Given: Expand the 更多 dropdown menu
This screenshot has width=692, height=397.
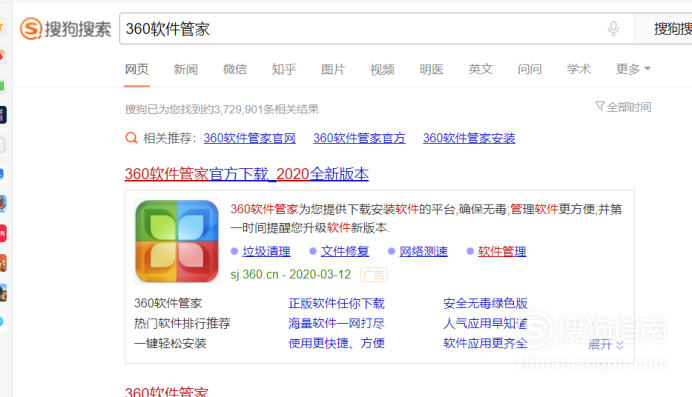Looking at the screenshot, I should click(633, 69).
